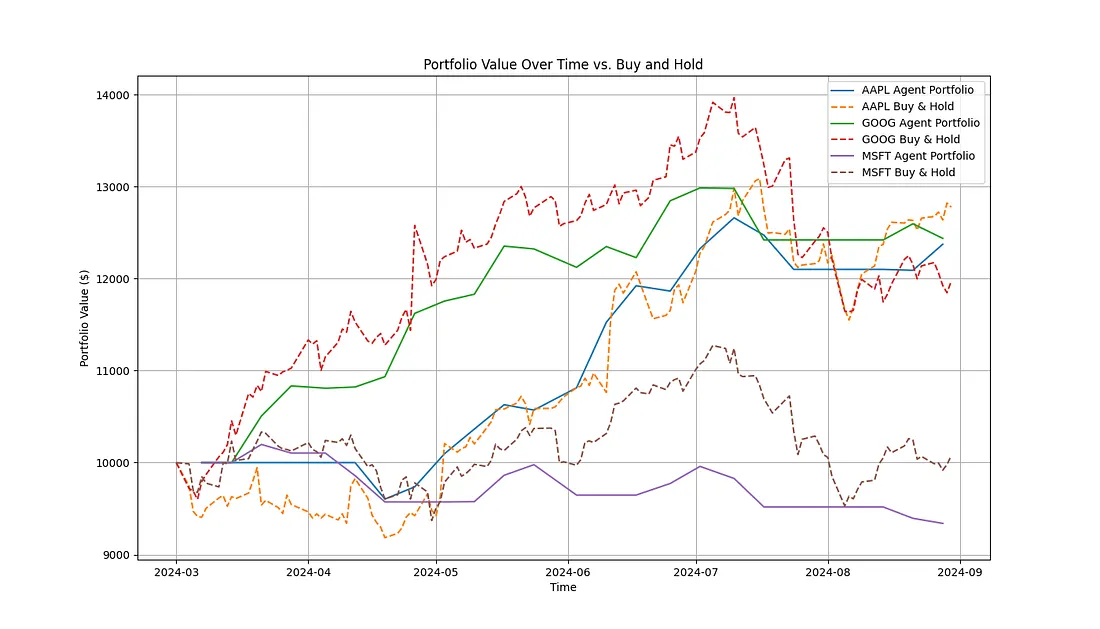1100x629 pixels.
Task: Click the y-axis tick value 14000
Action: pos(113,95)
